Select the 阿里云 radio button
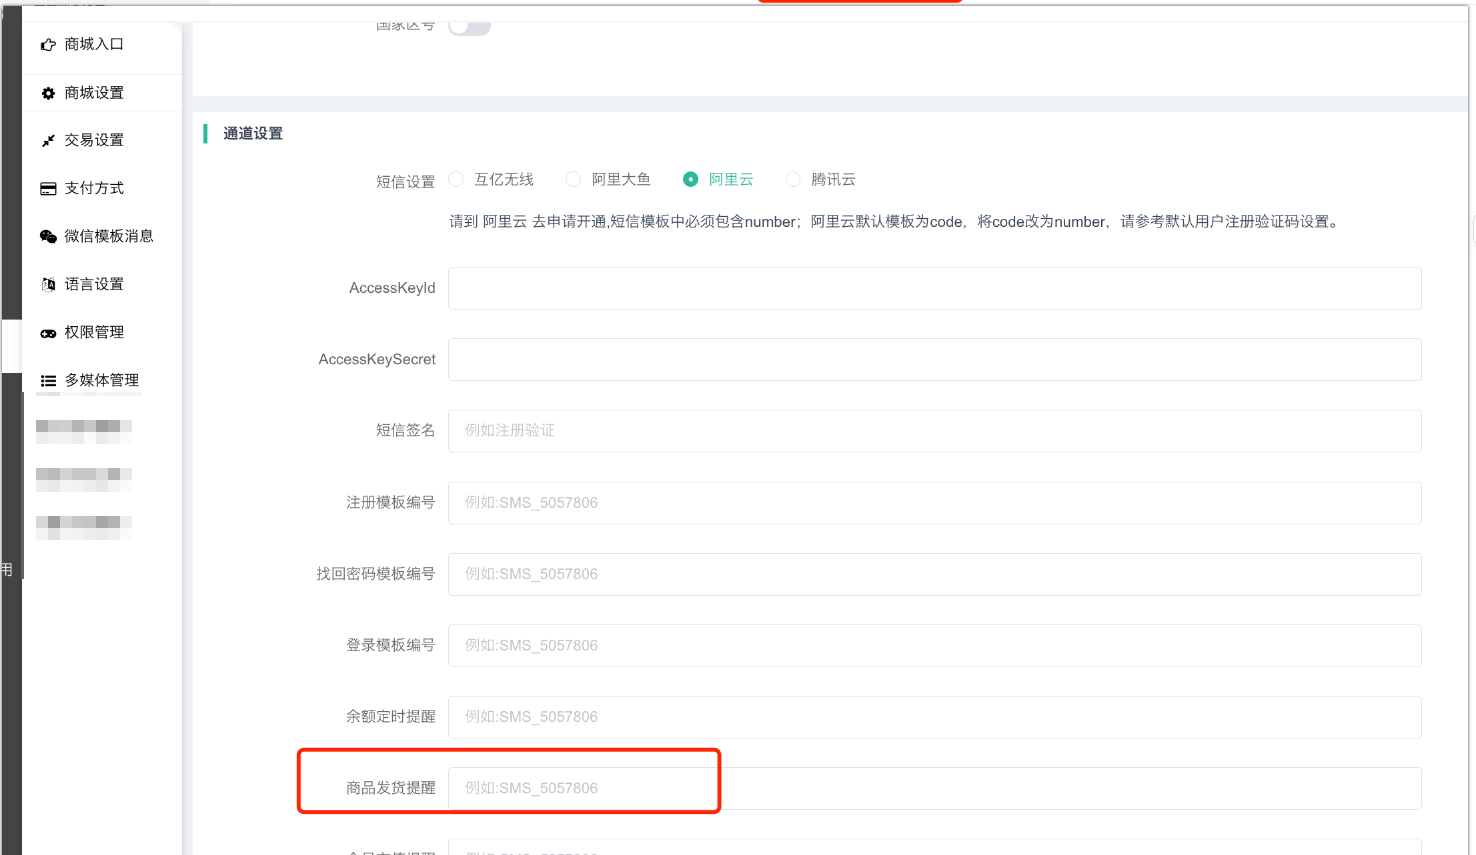The width and height of the screenshot is (1476, 855). point(691,180)
